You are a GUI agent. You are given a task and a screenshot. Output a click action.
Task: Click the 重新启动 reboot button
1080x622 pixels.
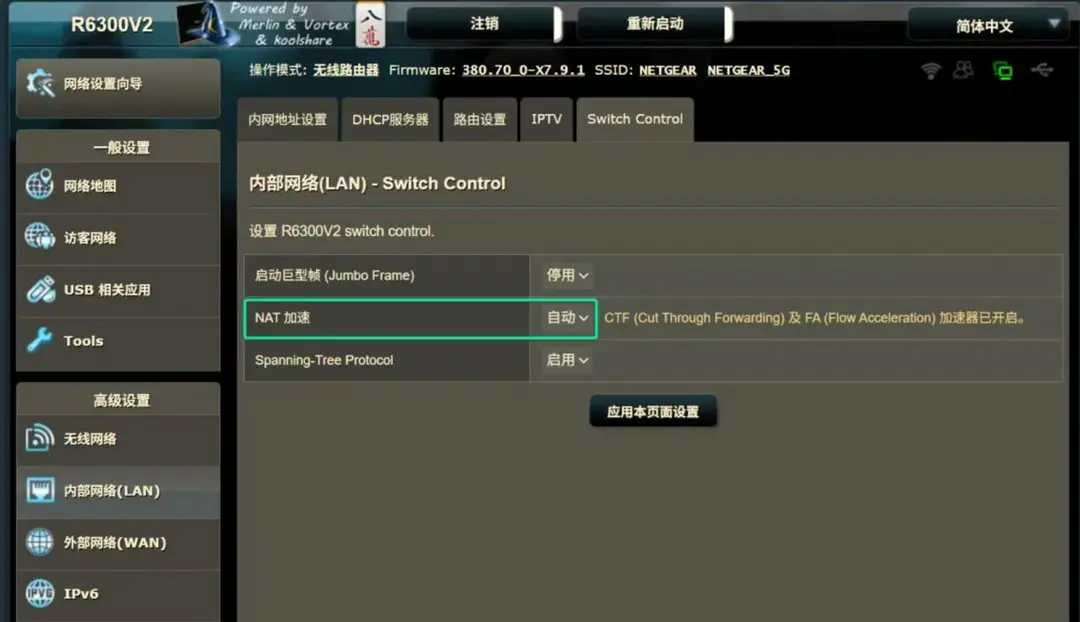tap(654, 24)
